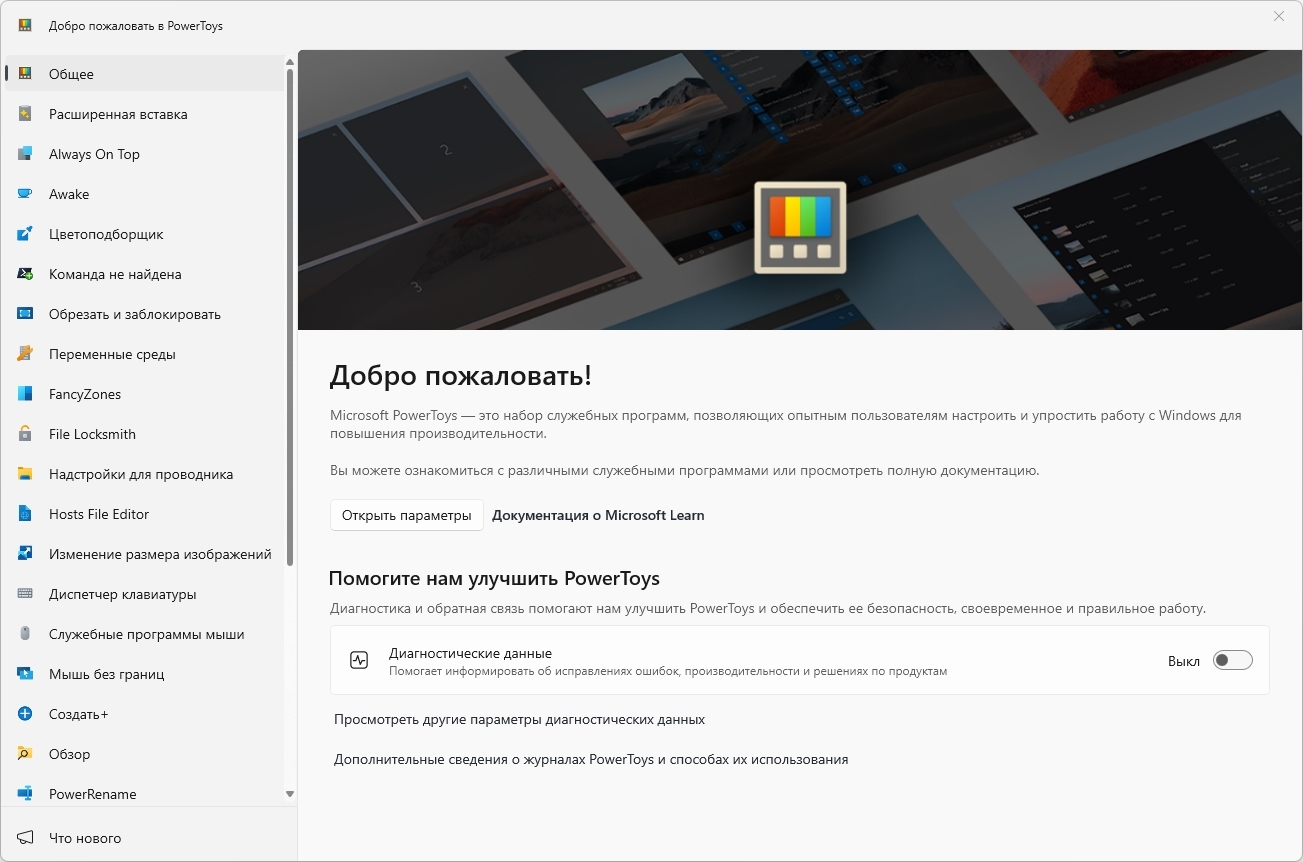Click the Что нового megaphone icon

[25, 838]
